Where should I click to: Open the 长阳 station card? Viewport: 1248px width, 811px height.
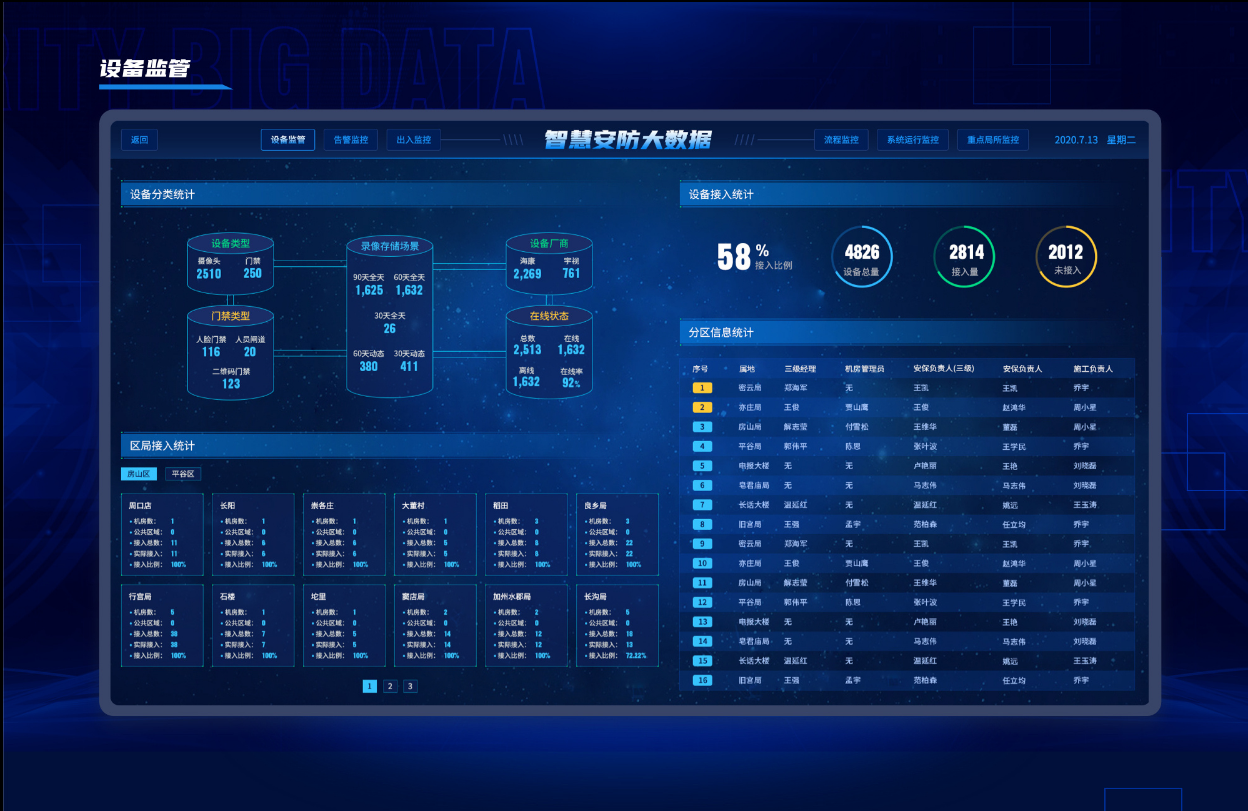[253, 534]
